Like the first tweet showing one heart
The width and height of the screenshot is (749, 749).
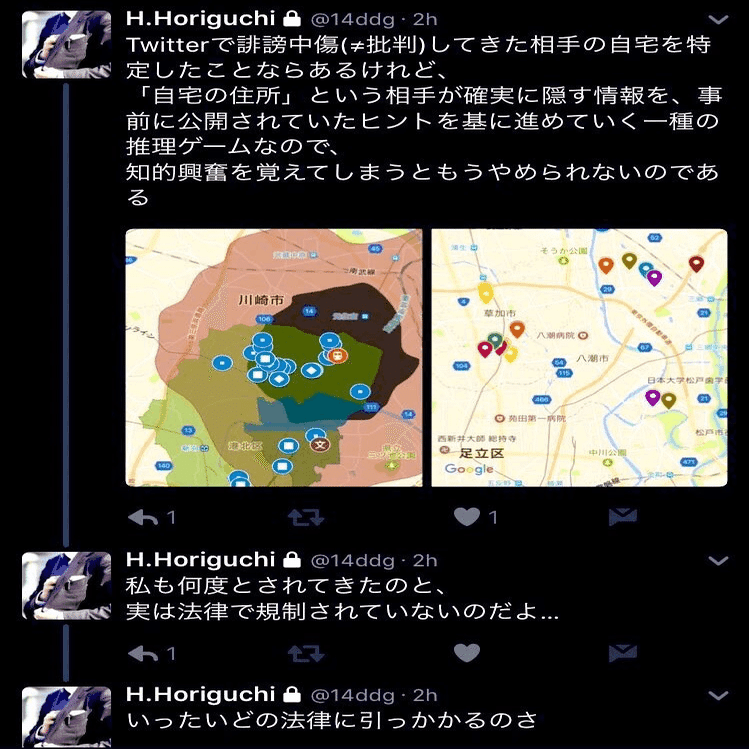[x=467, y=517]
